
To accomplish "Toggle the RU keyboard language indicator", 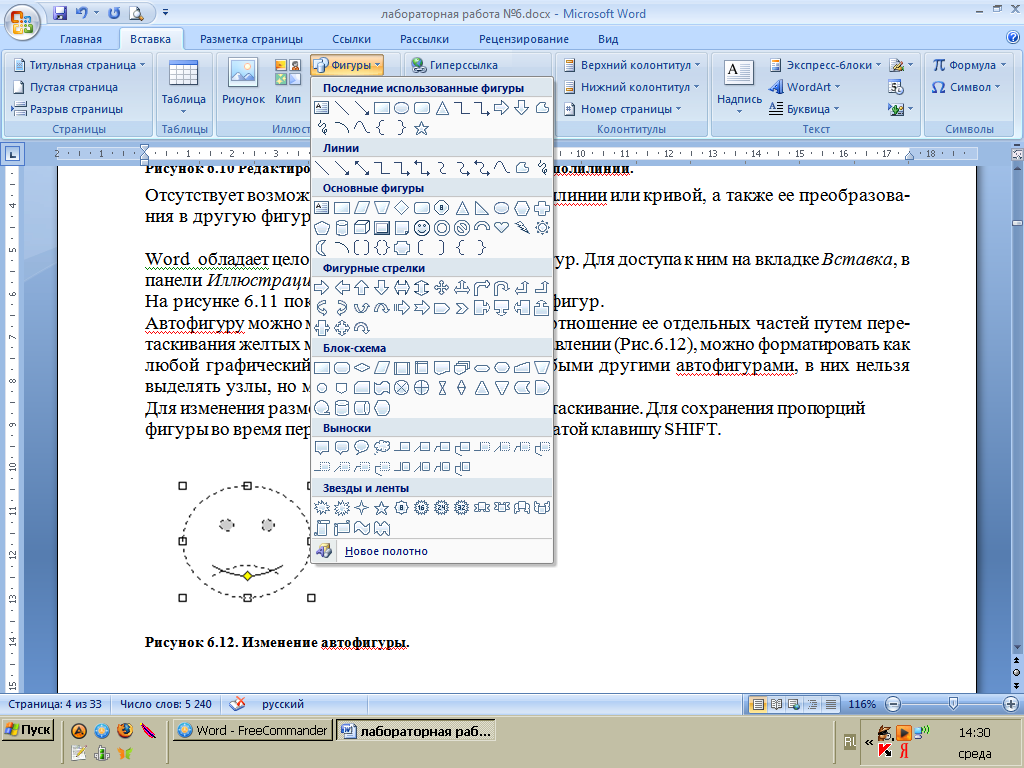I will 849,741.
